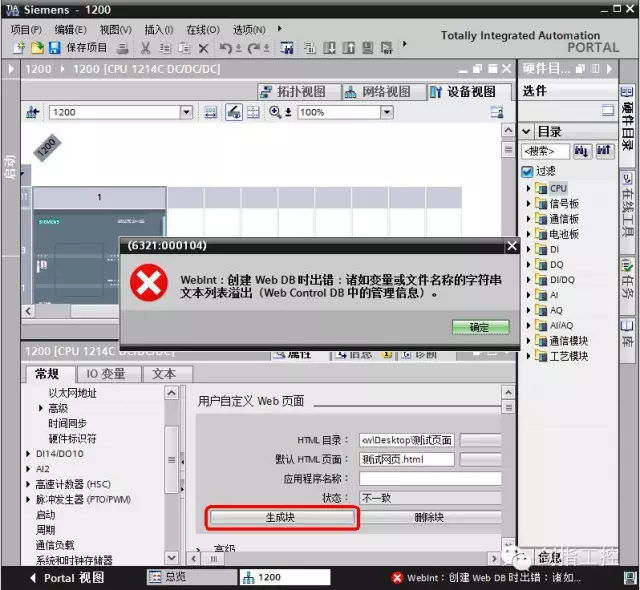
Task: Expand the CPU folder in catalog
Action: pos(529,188)
